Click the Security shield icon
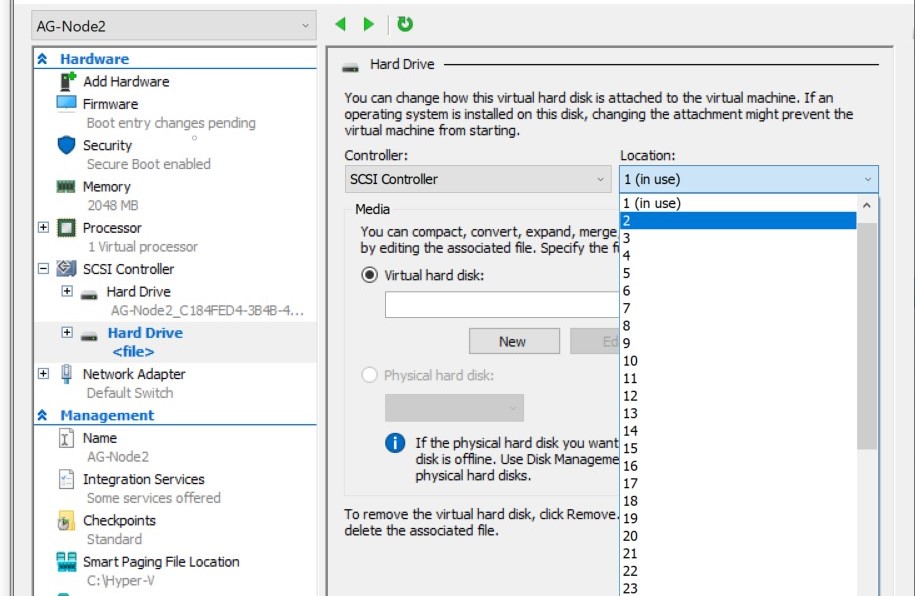The width and height of the screenshot is (915, 596). click(67, 145)
